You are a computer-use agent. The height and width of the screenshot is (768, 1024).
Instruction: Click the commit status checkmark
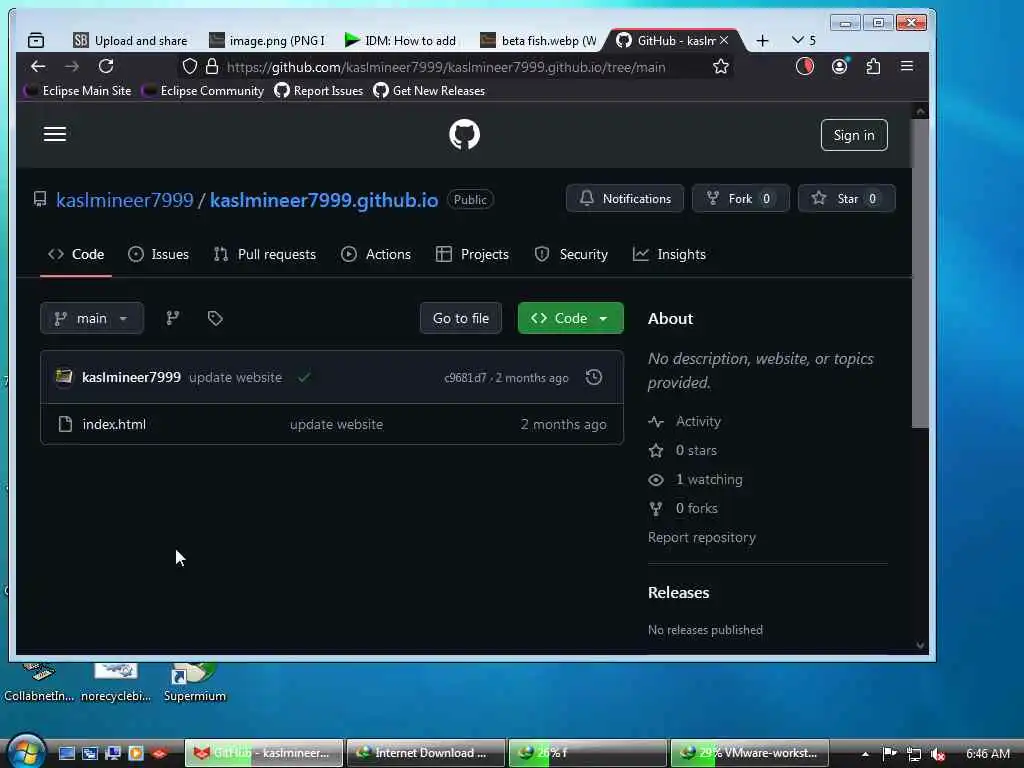(304, 377)
